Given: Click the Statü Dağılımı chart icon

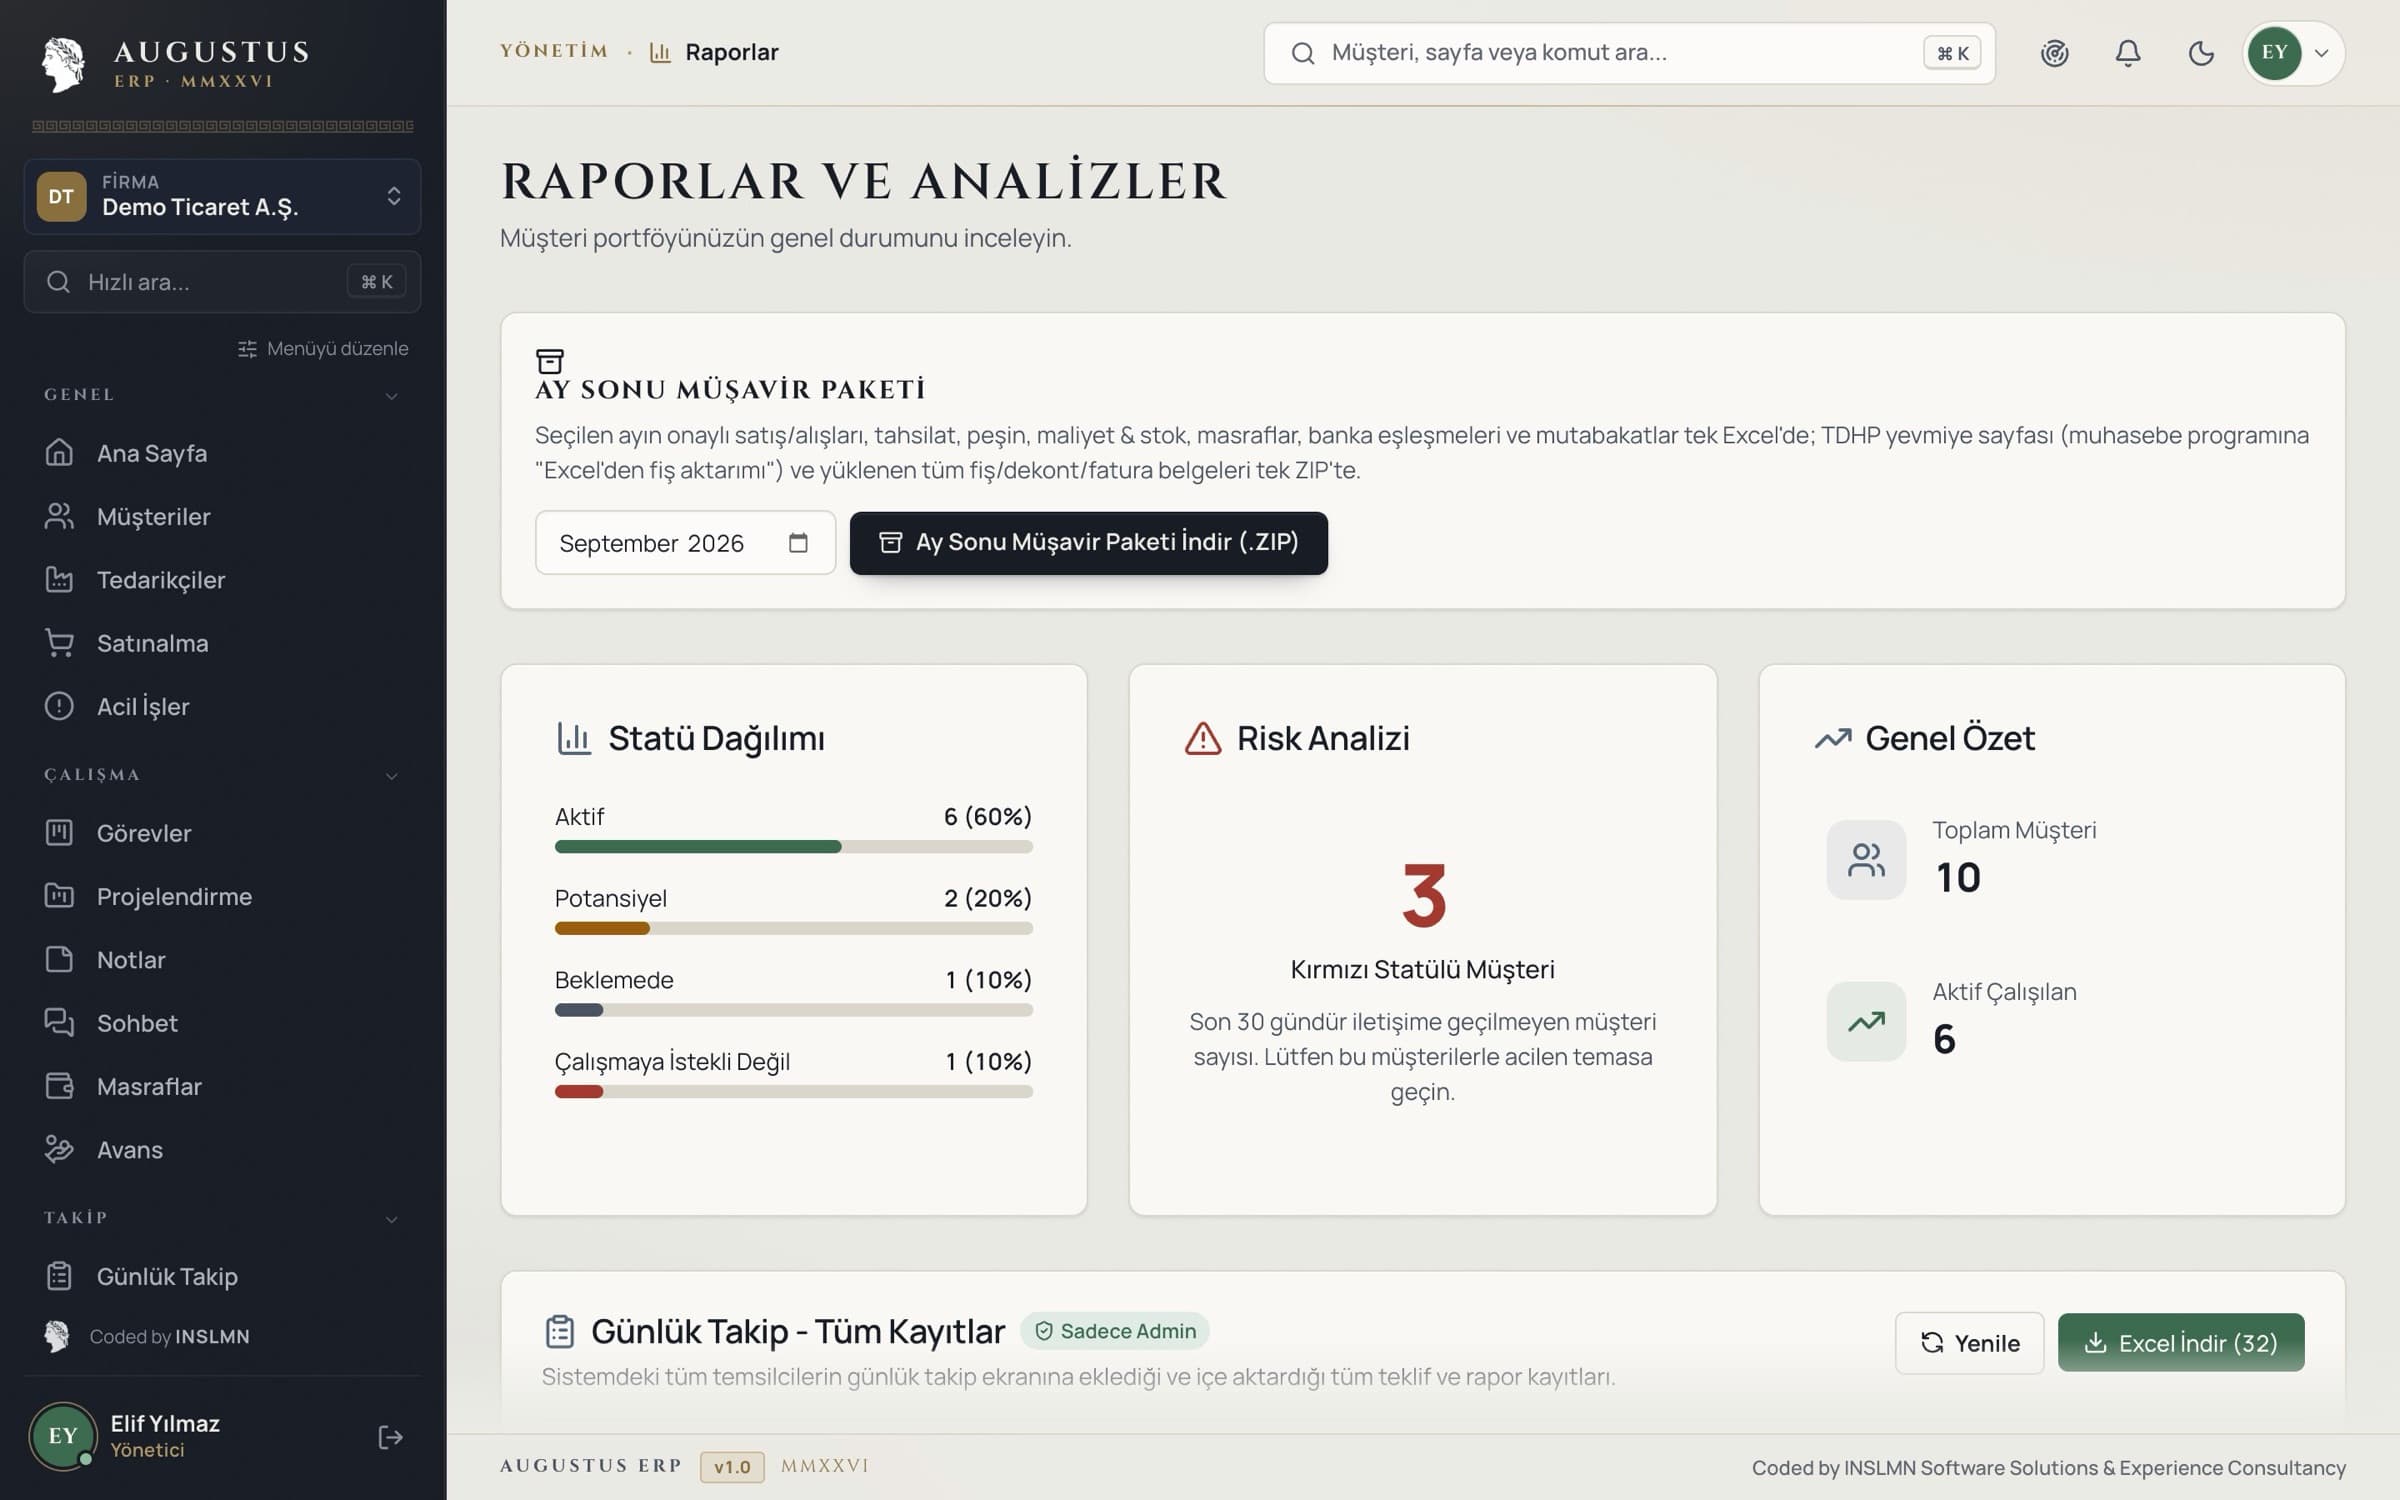Looking at the screenshot, I should 573,738.
